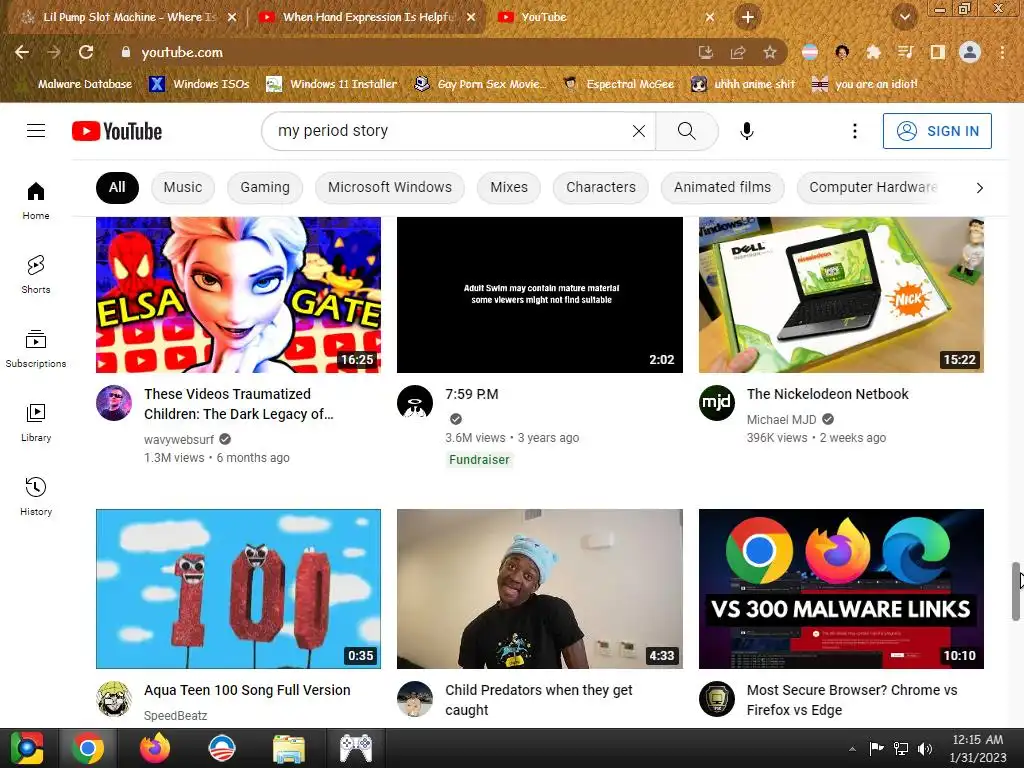The width and height of the screenshot is (1024, 768).
Task: Click the Chrome profile avatar icon
Action: pos(970,52)
